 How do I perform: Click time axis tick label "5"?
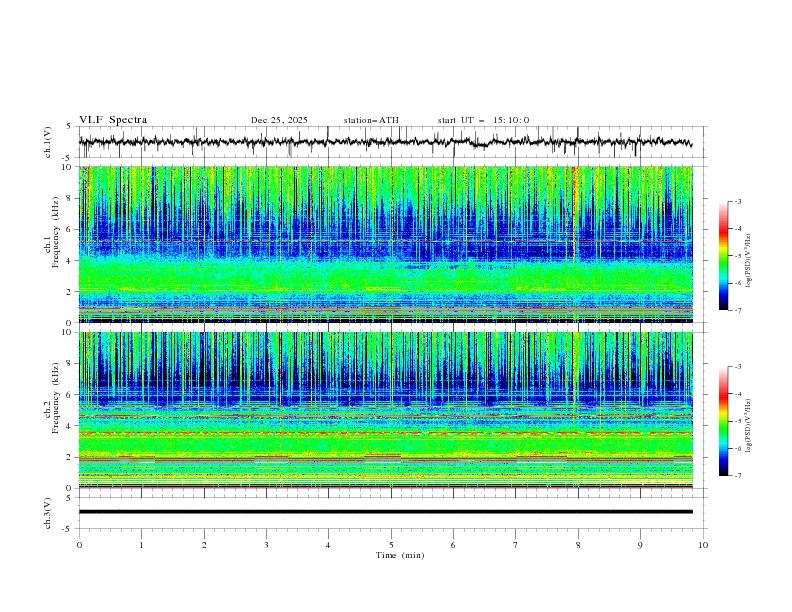pos(391,545)
